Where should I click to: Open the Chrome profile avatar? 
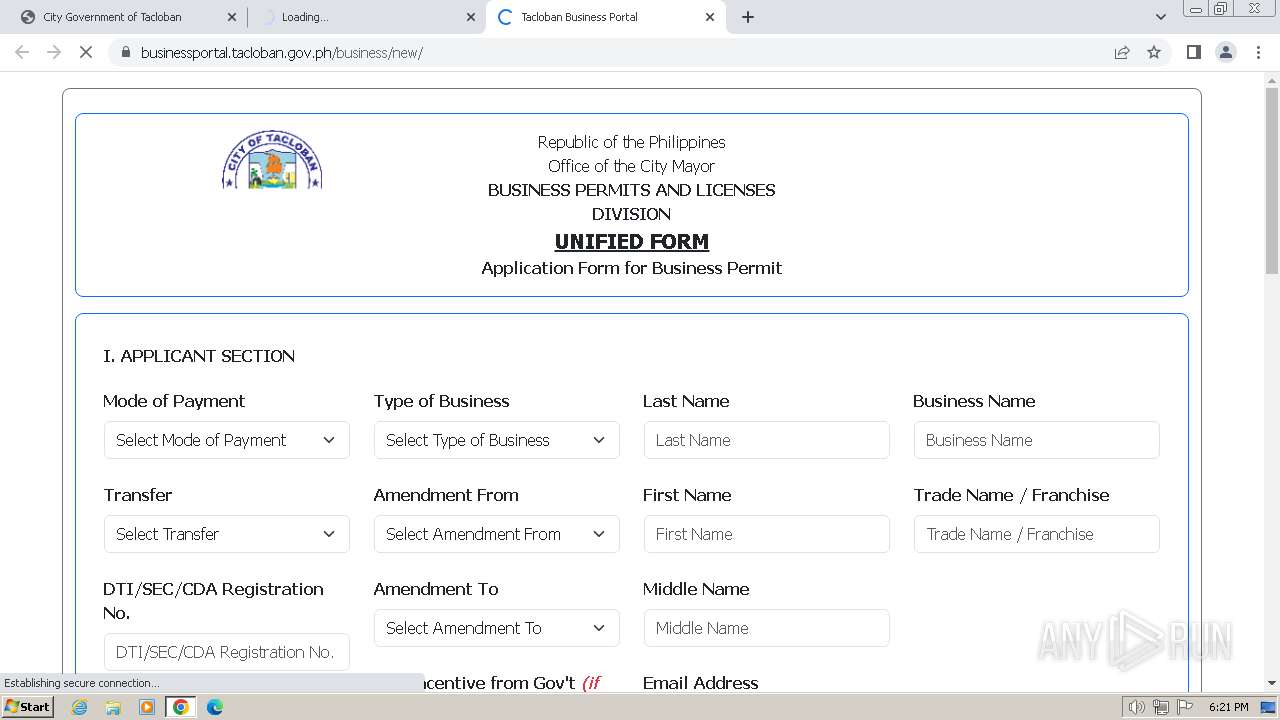pos(1225,52)
